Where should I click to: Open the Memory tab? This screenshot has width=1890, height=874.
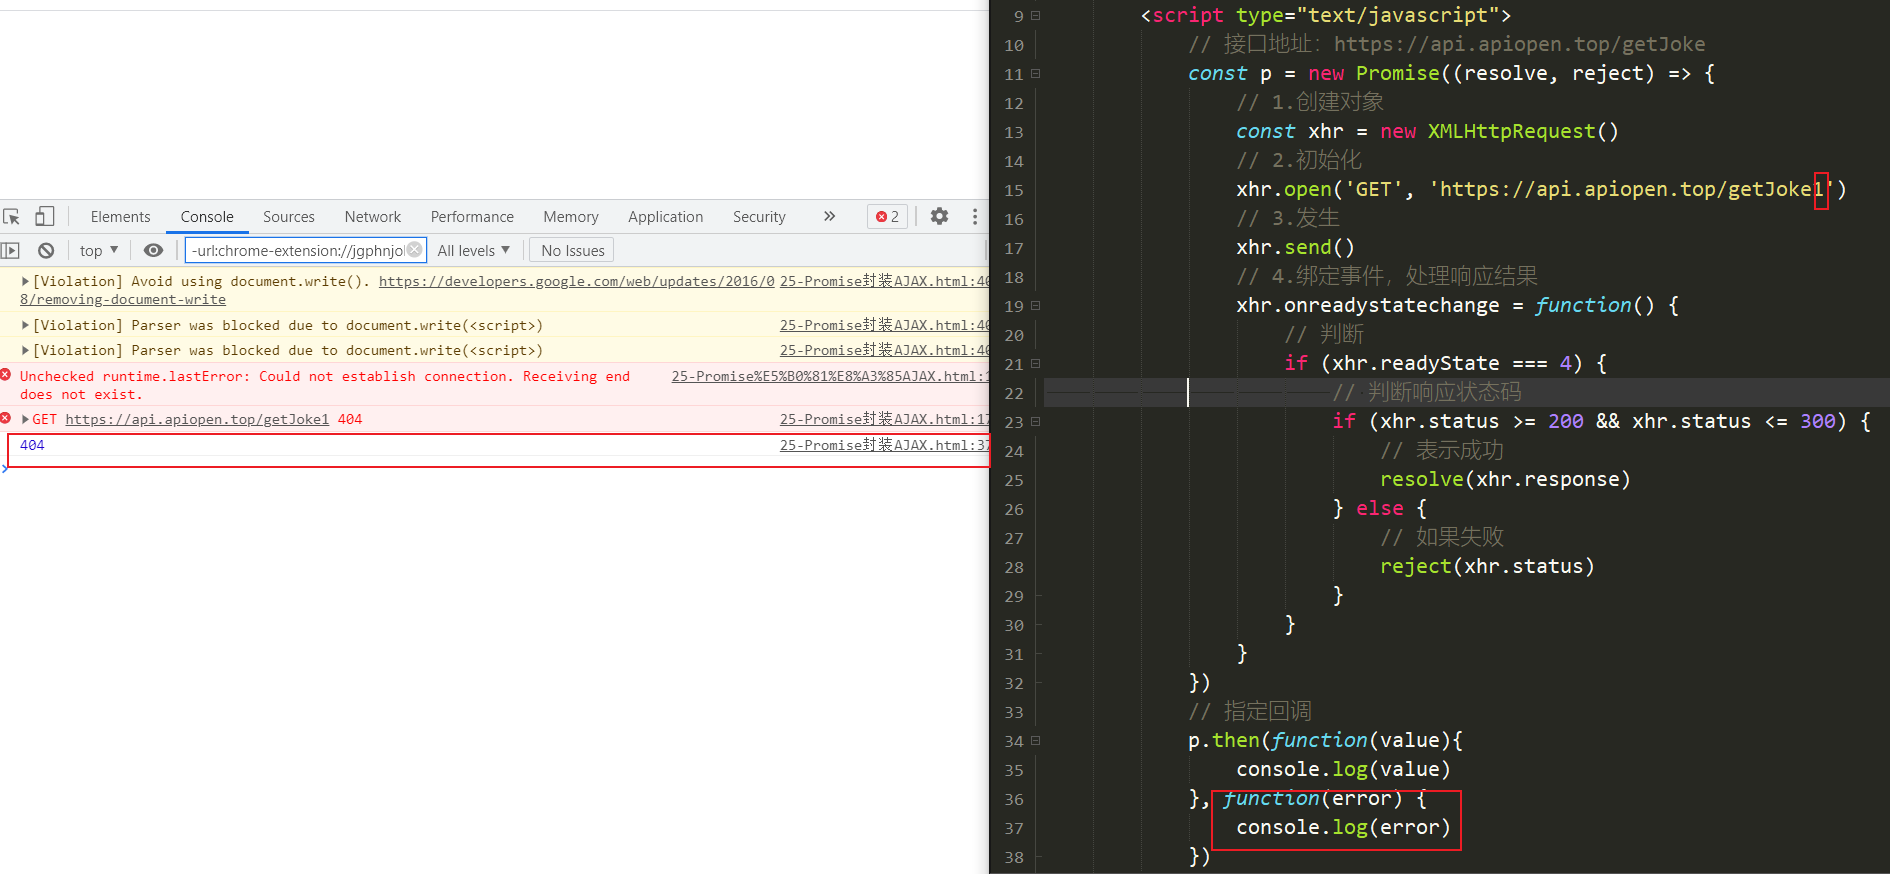click(571, 216)
